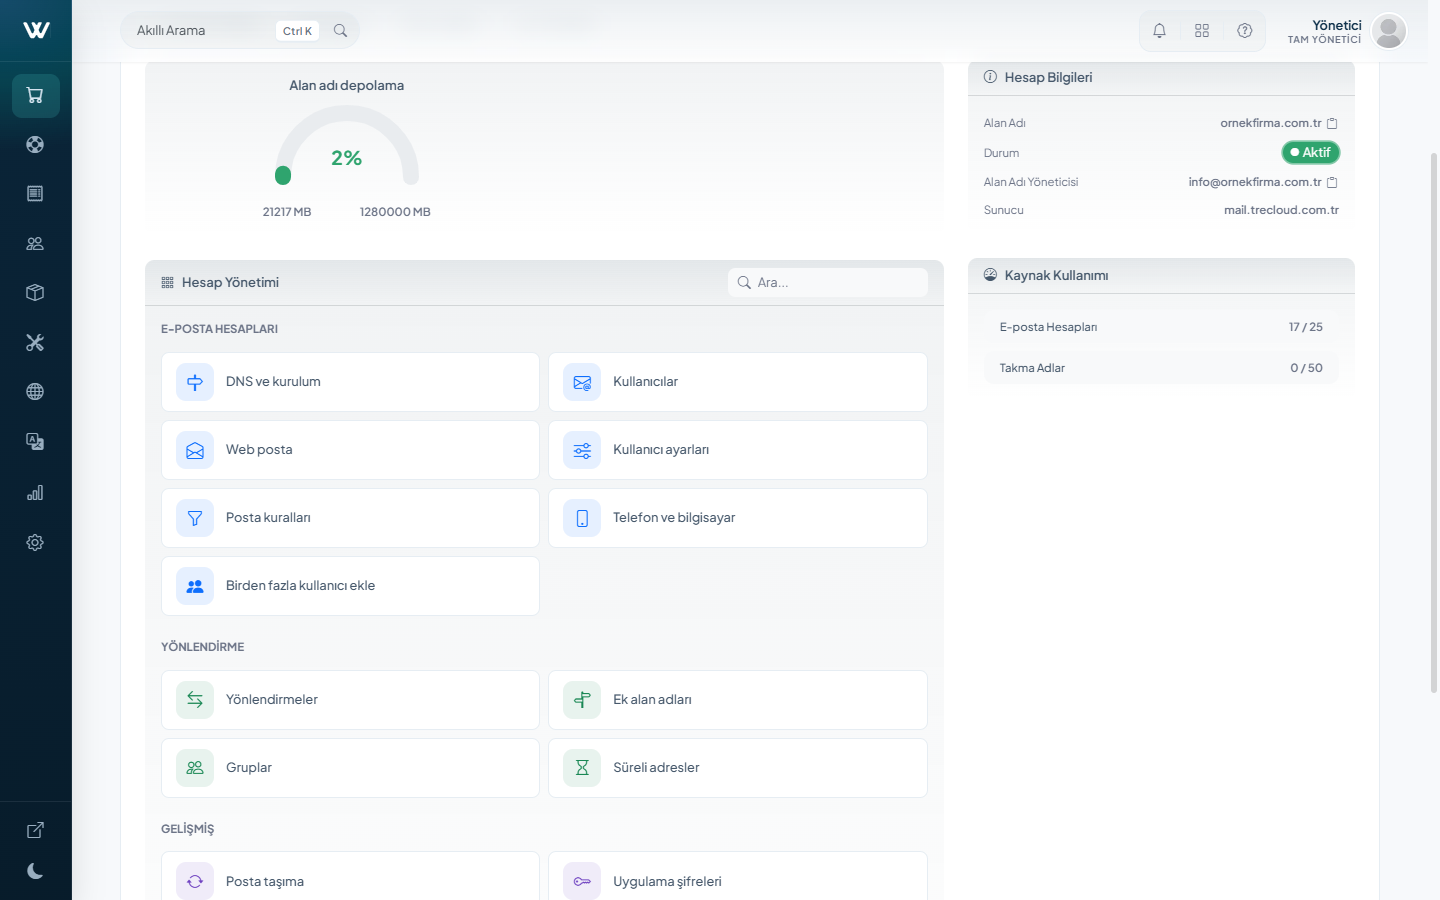Click the bar chart statistics sidebar icon
The width and height of the screenshot is (1440, 900).
[x=35, y=493]
